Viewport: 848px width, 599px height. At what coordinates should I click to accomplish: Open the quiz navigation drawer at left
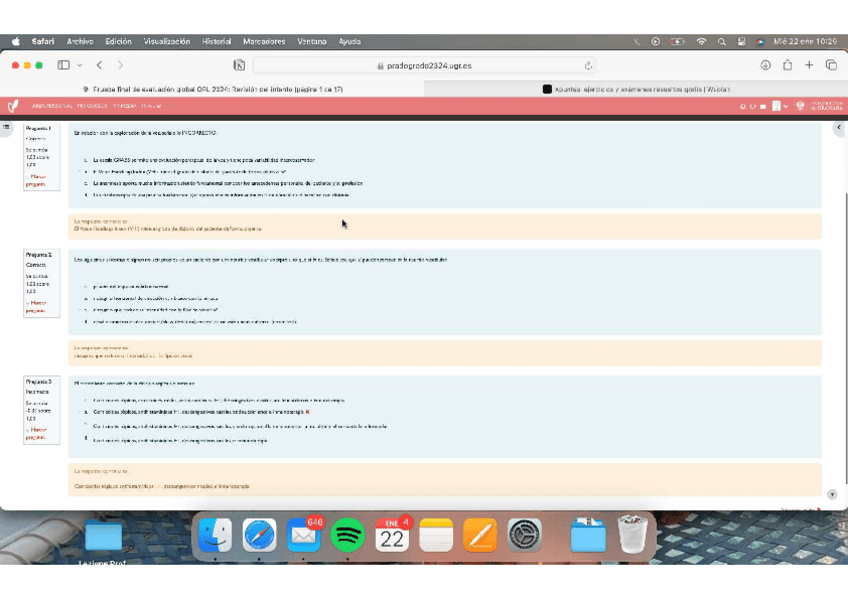point(7,128)
